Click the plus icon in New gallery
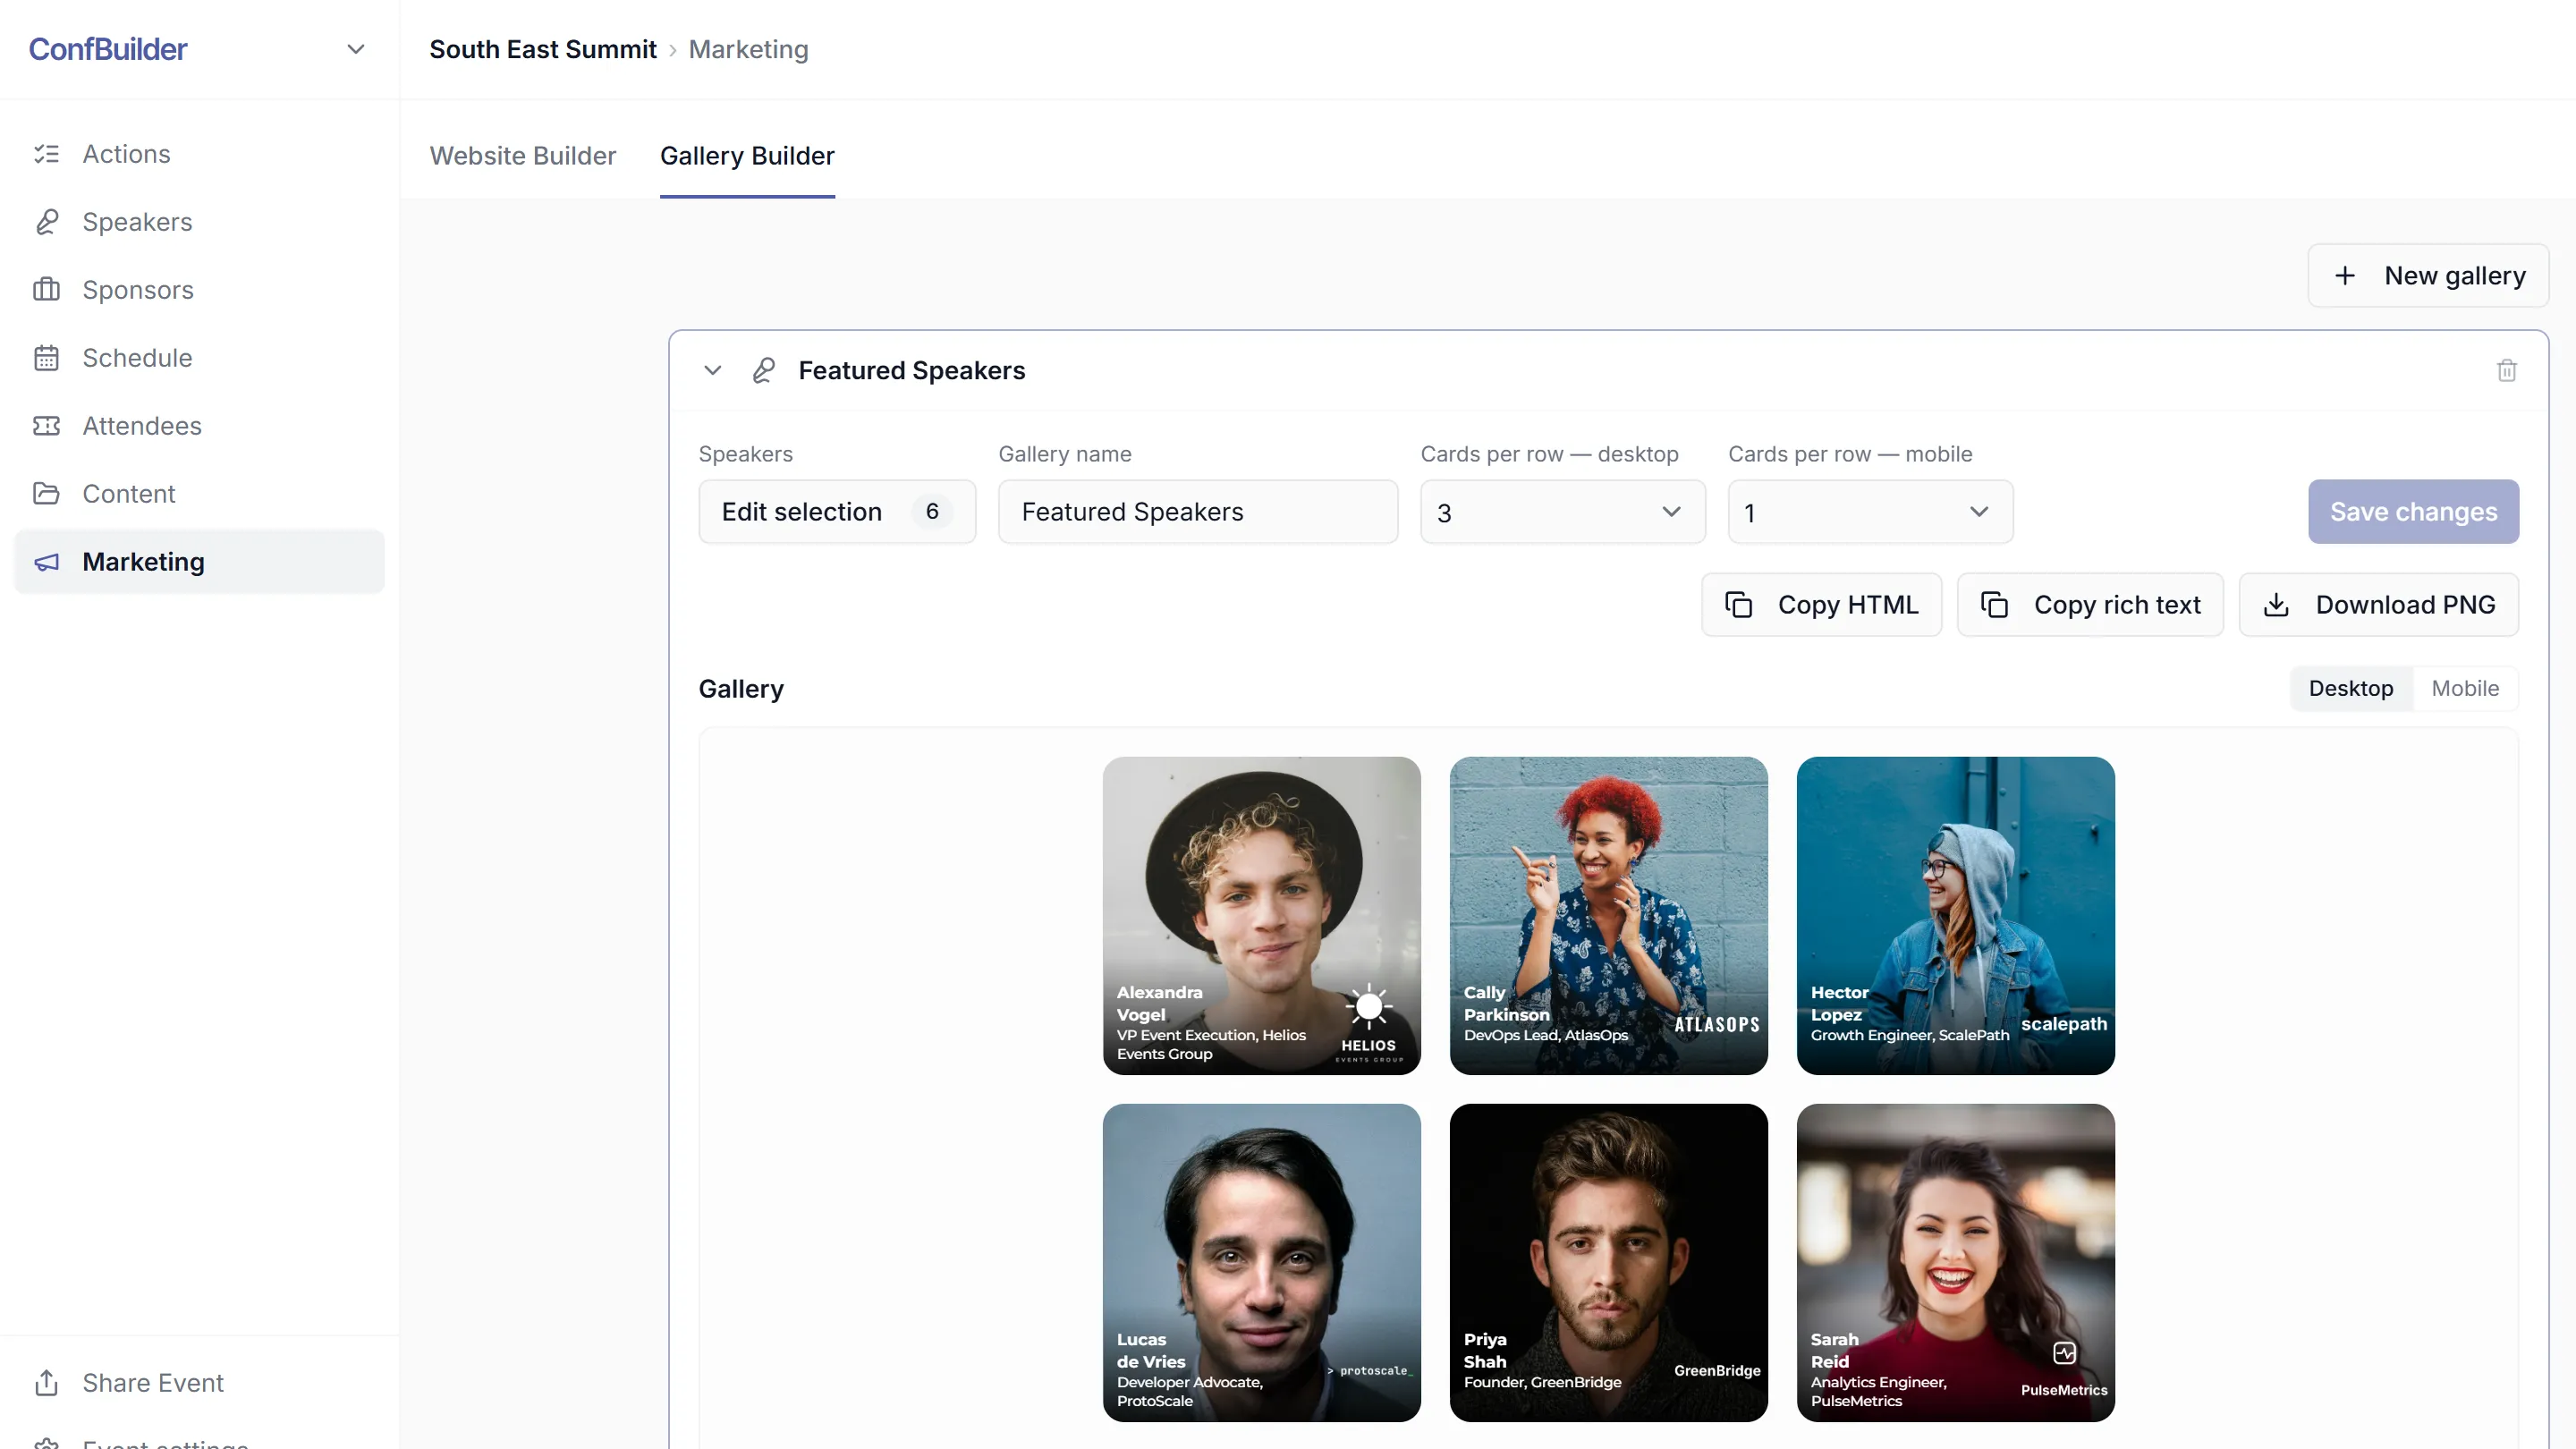Screen dimensions: 2576x1449 [2345, 276]
